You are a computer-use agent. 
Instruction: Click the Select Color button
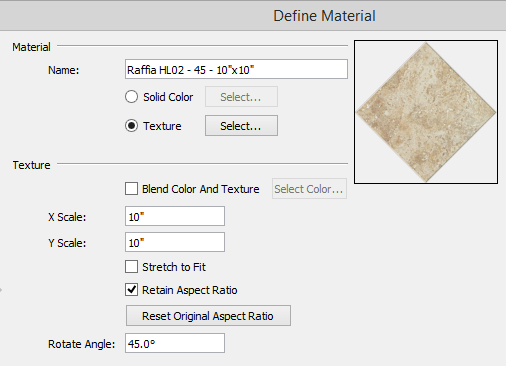click(309, 189)
